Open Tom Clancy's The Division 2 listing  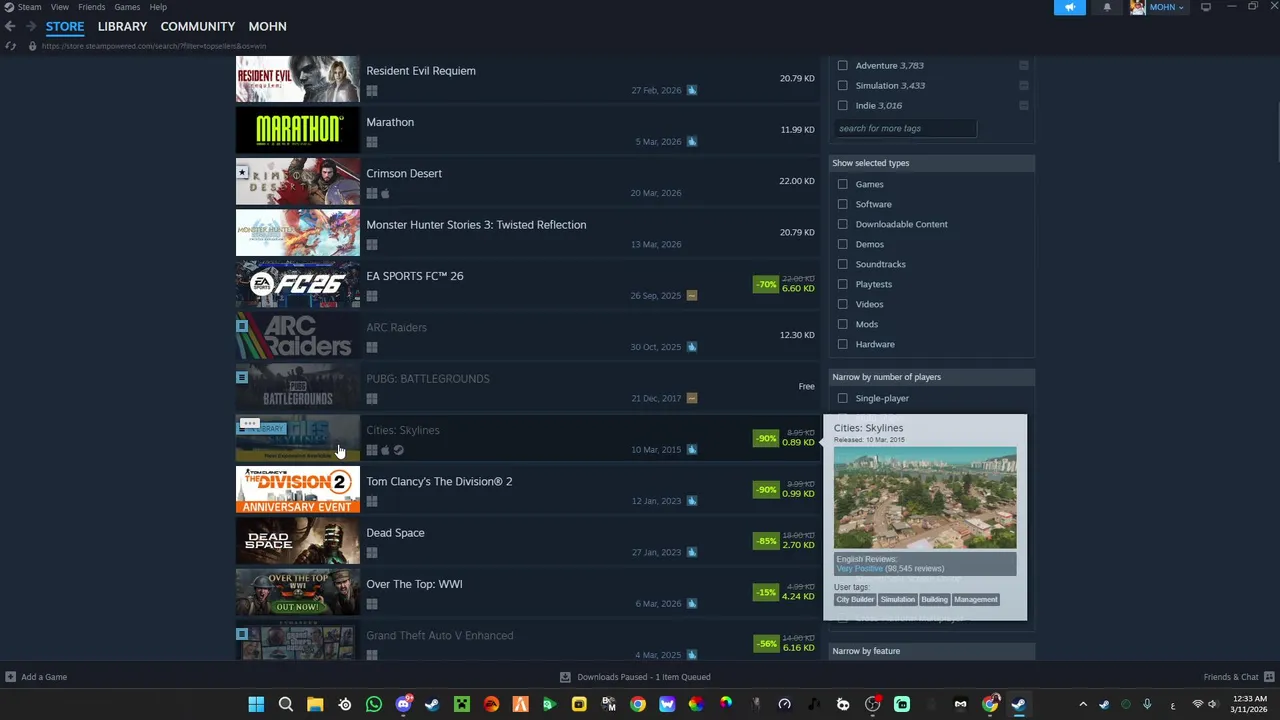[x=527, y=490]
